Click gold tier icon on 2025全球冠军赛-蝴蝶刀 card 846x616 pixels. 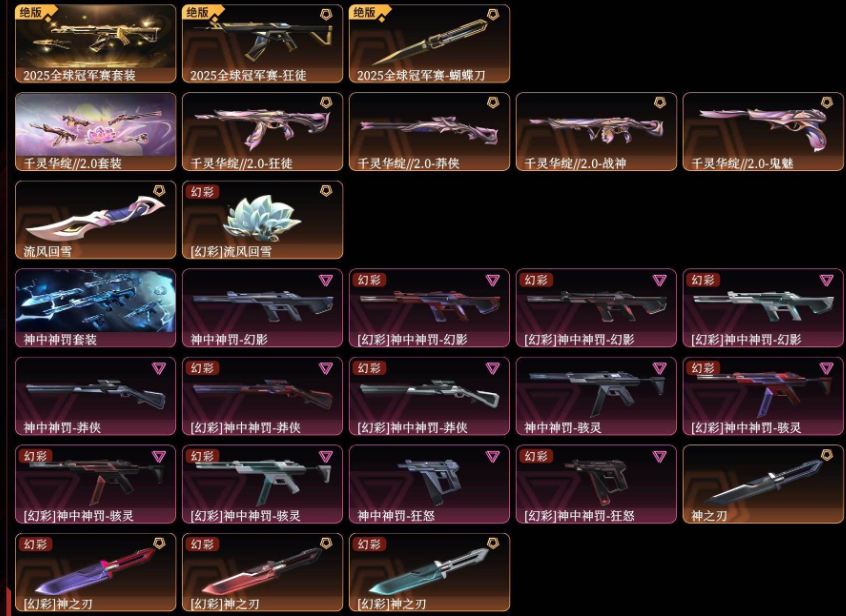(493, 15)
